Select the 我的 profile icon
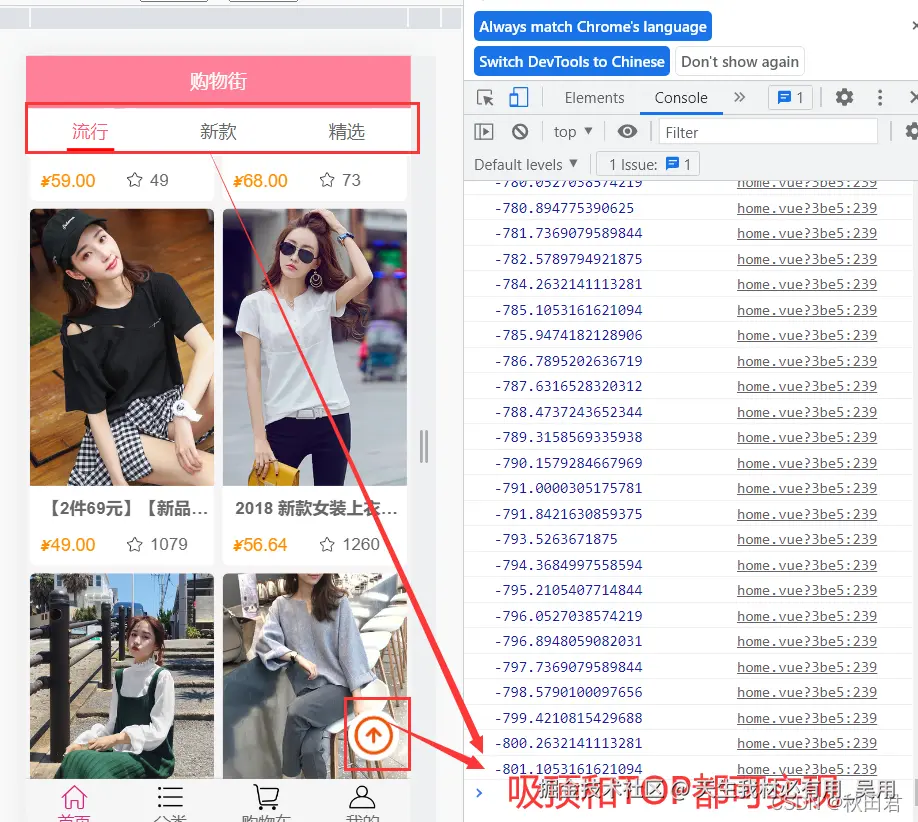 pyautogui.click(x=361, y=795)
